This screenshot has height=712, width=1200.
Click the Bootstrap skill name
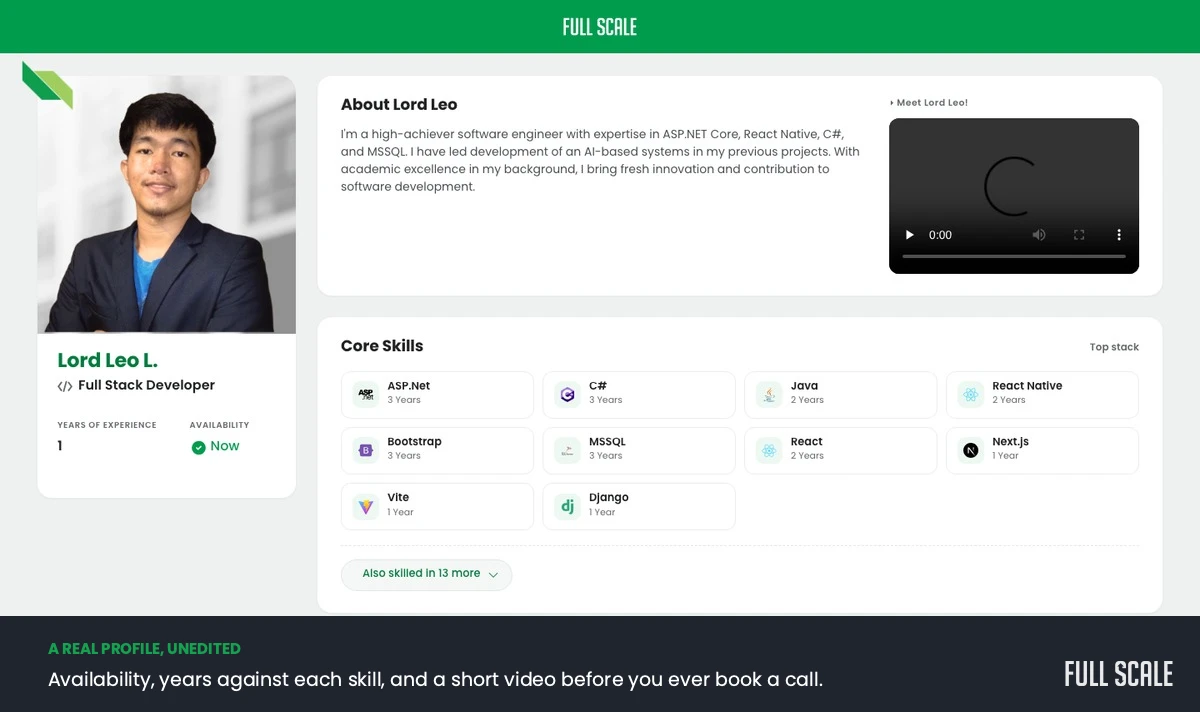[x=415, y=442]
